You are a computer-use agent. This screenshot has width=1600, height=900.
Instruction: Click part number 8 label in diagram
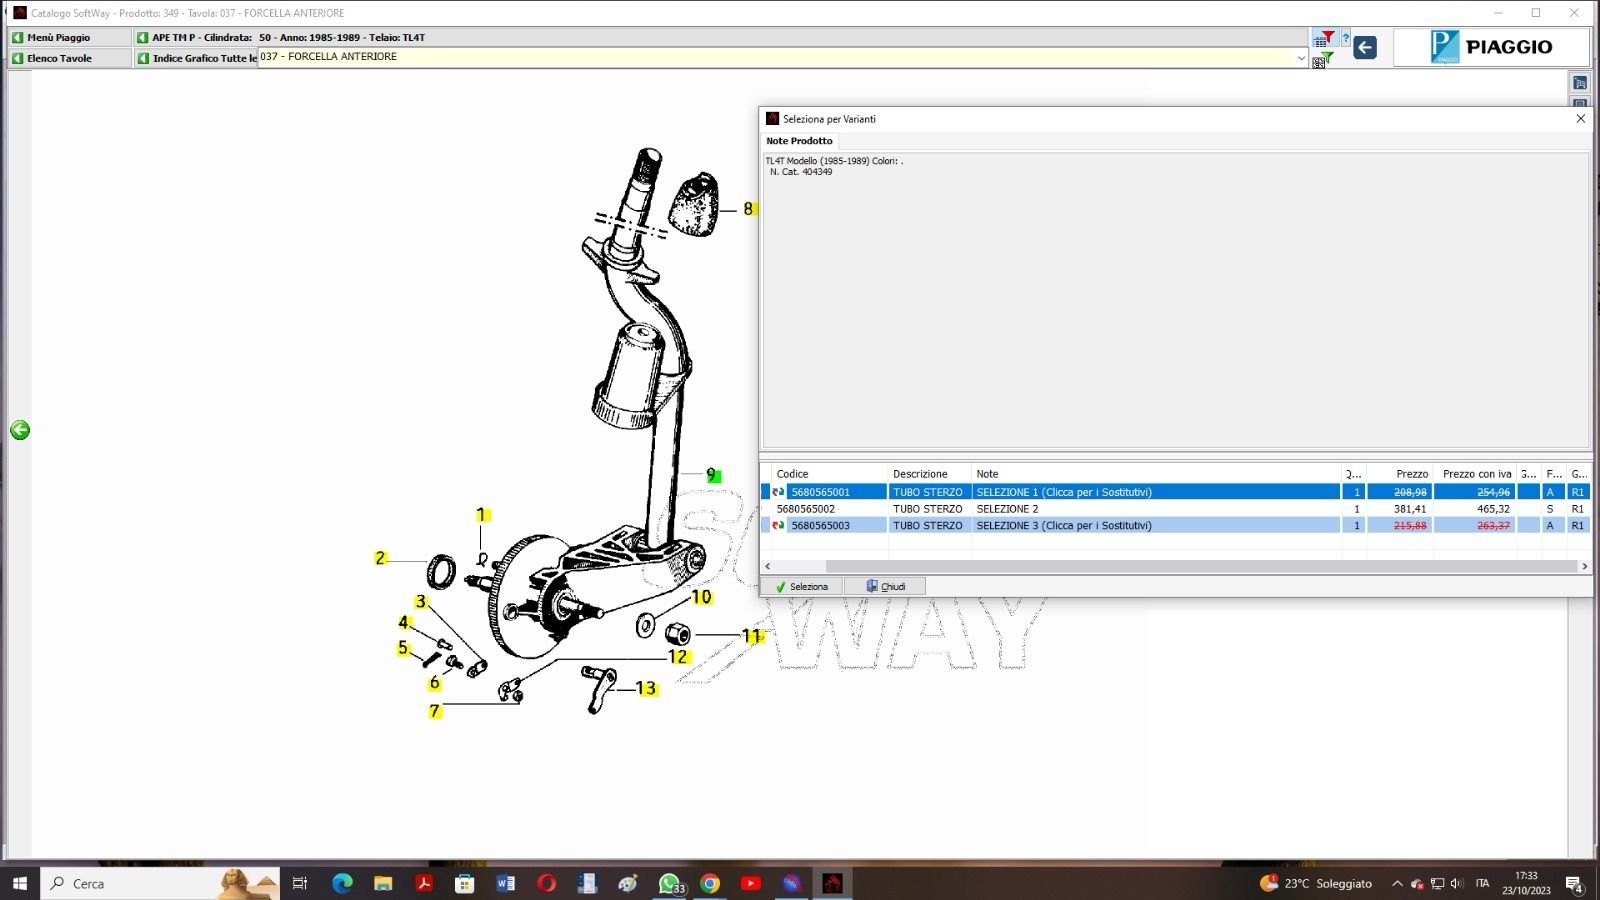pos(748,209)
